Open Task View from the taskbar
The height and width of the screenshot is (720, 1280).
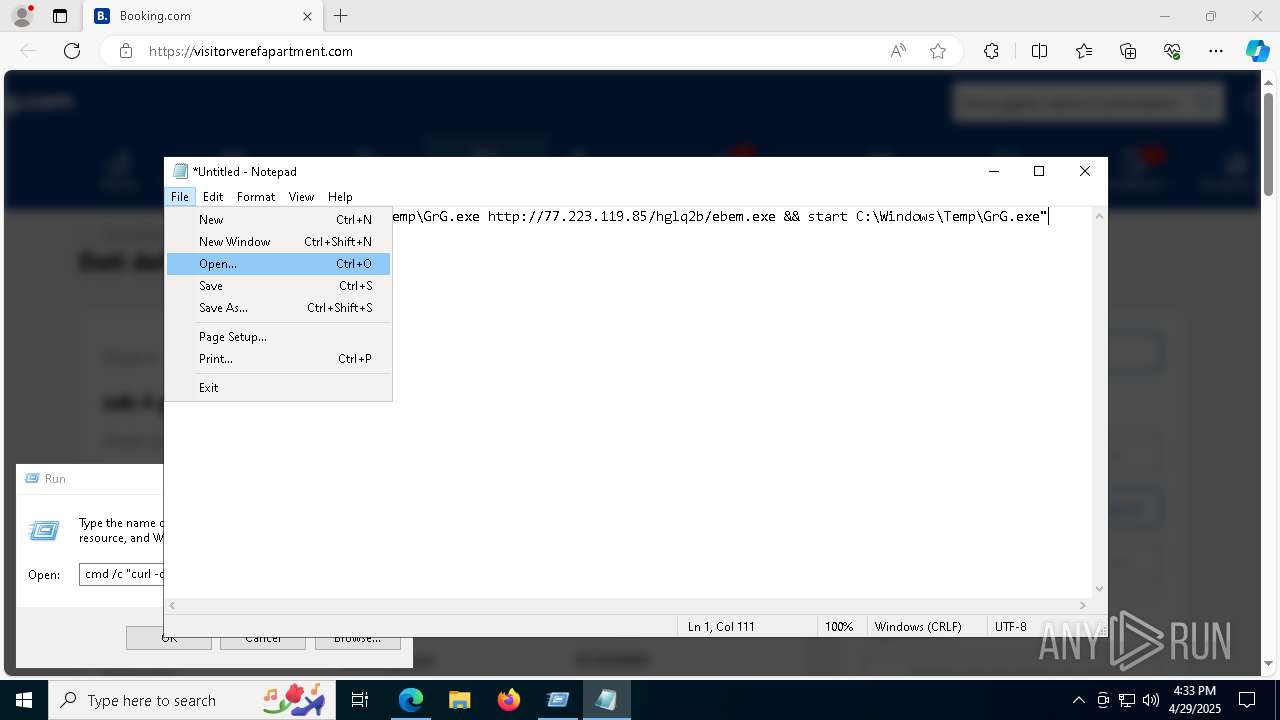(360, 700)
